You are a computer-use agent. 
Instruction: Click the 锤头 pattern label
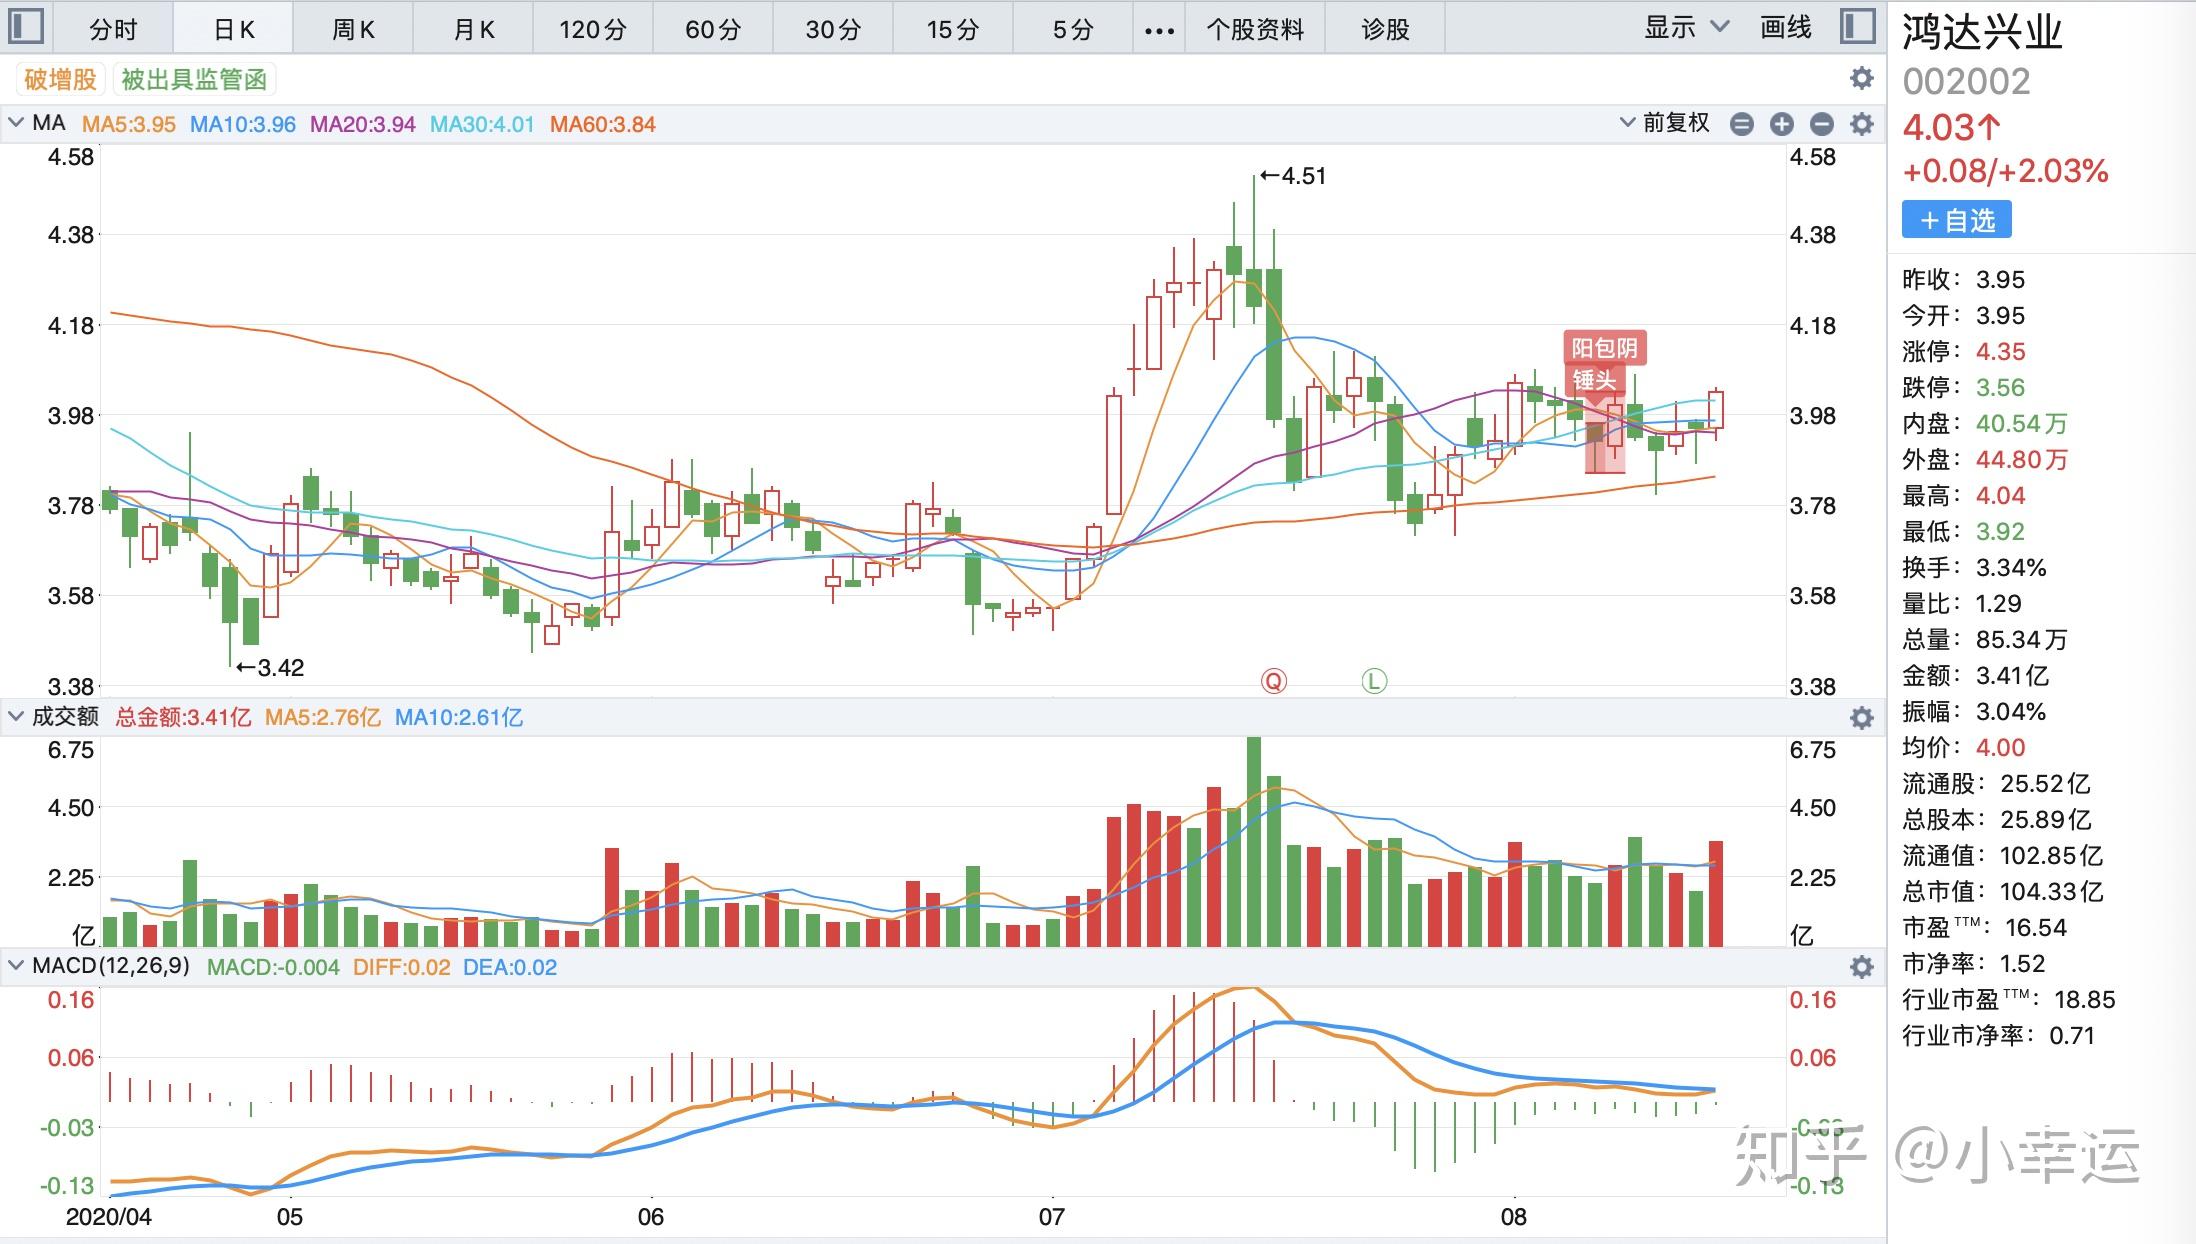(1594, 380)
